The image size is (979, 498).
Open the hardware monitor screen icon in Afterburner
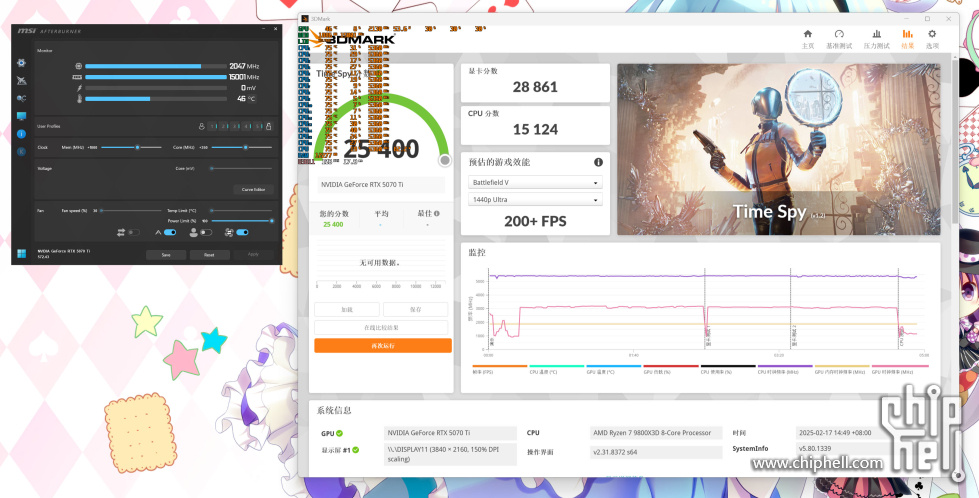tap(21, 116)
